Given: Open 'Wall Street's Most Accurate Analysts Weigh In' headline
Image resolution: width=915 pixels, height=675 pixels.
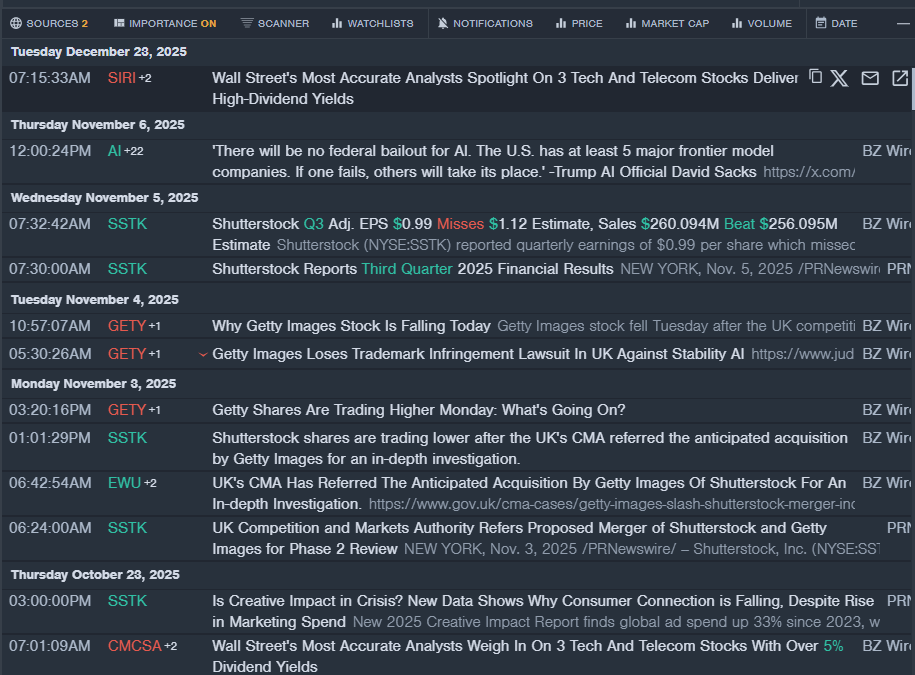Looking at the screenshot, I should (x=528, y=656).
